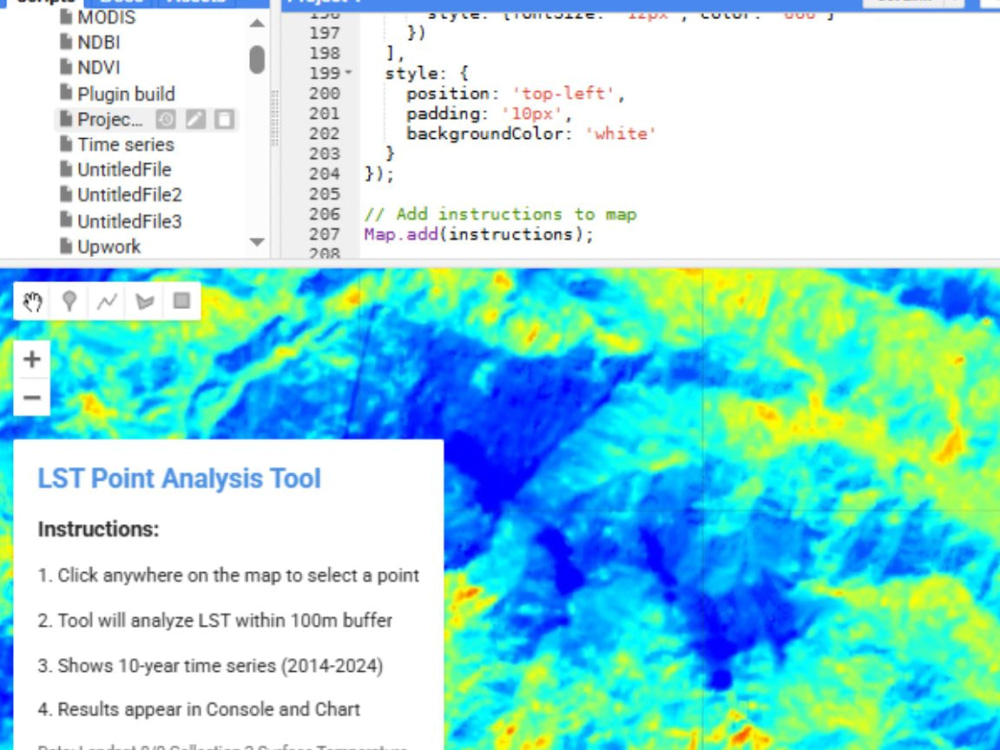
Task: Open the Time series script
Action: tap(126, 145)
